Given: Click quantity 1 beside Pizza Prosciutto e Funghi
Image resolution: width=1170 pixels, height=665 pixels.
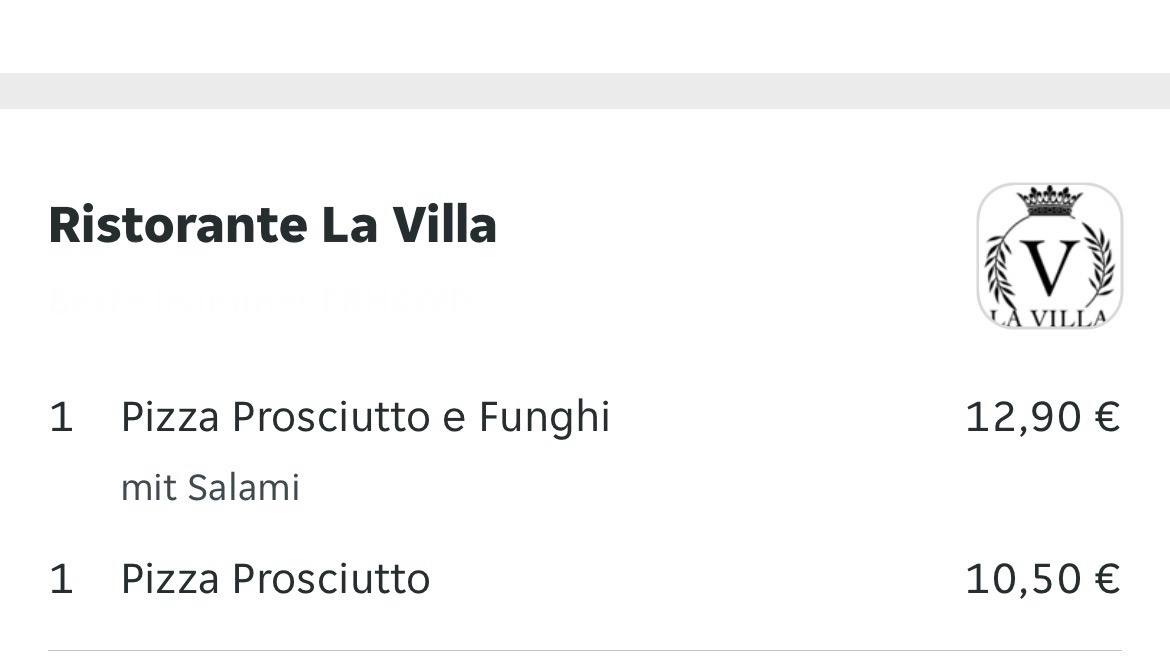Looking at the screenshot, I should pyautogui.click(x=61, y=417).
